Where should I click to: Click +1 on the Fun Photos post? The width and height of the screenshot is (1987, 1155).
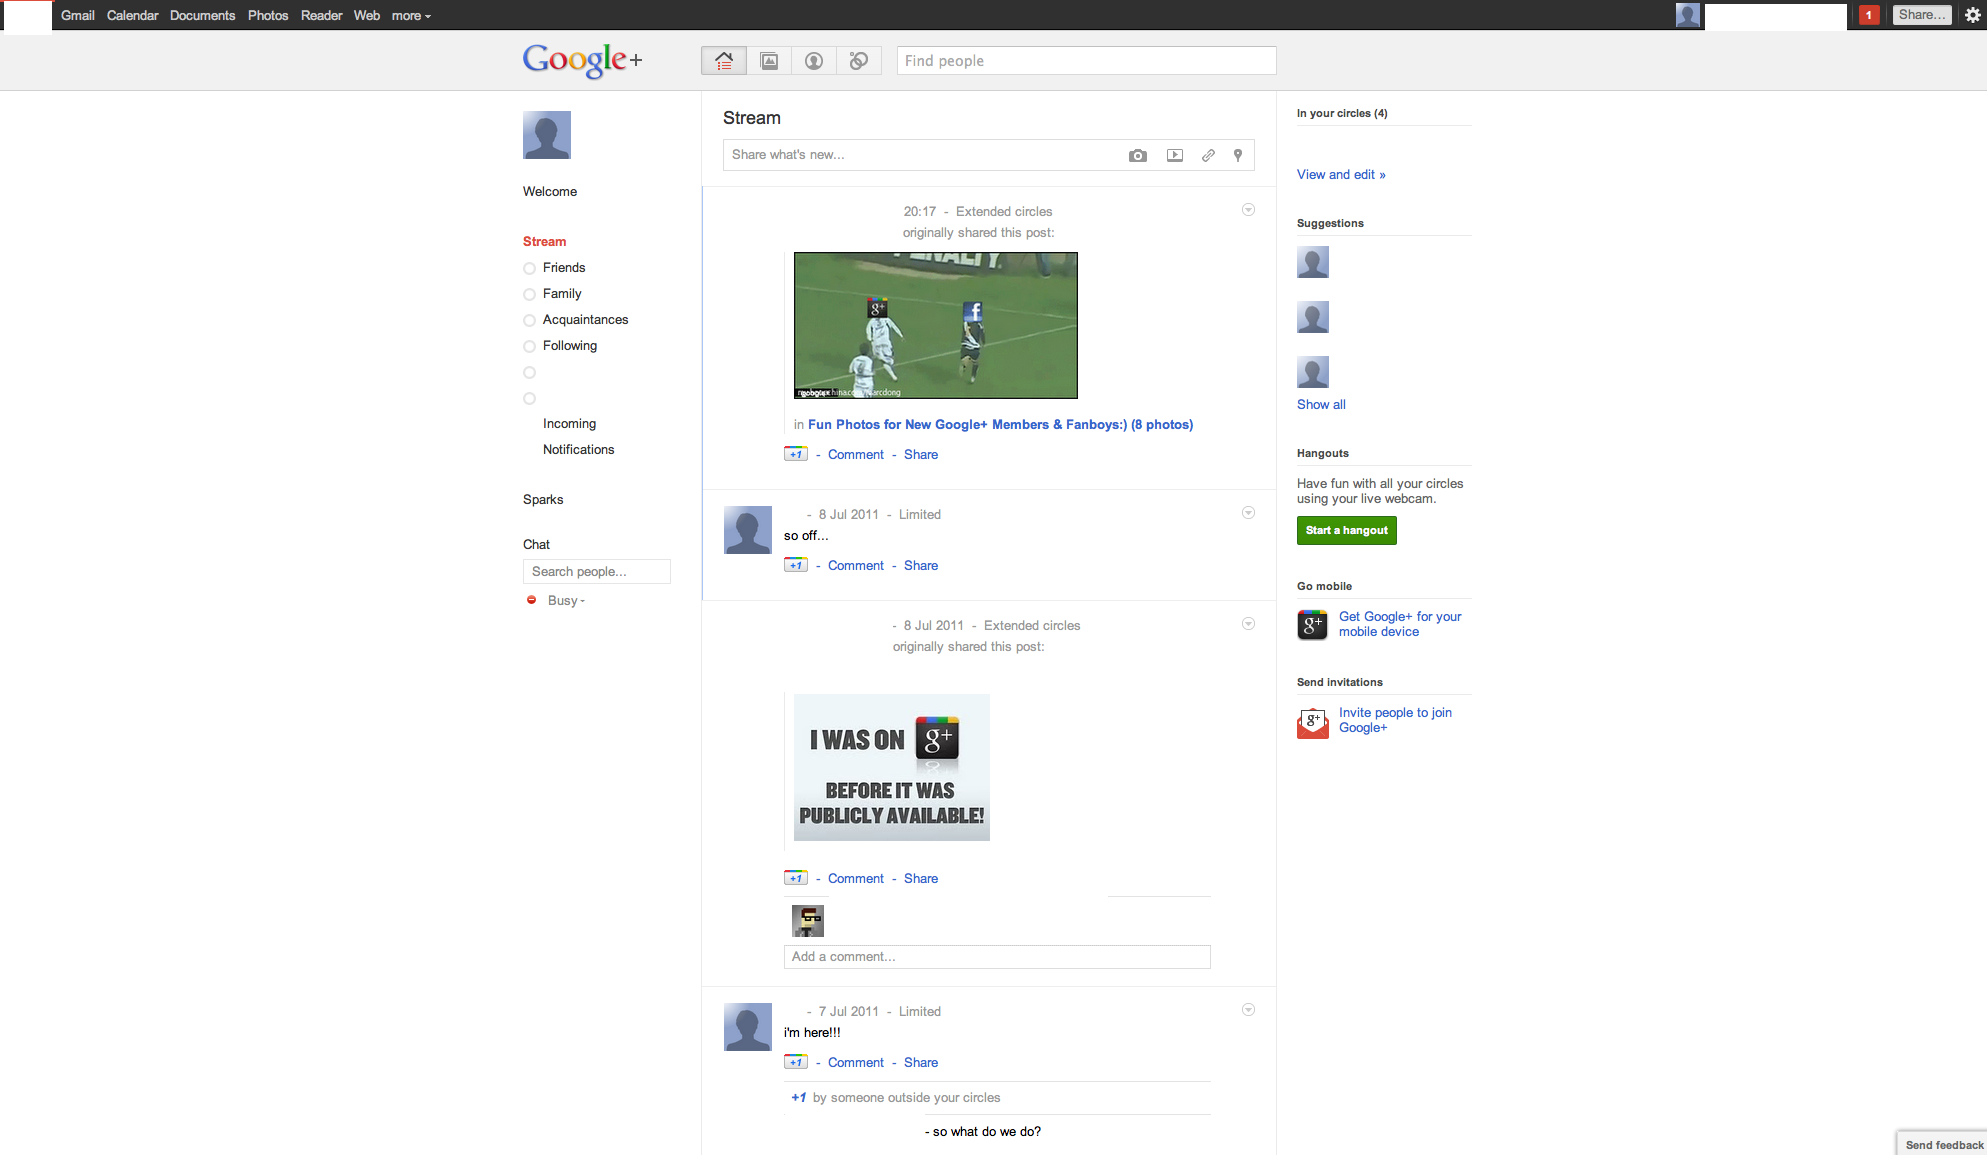pyautogui.click(x=796, y=454)
